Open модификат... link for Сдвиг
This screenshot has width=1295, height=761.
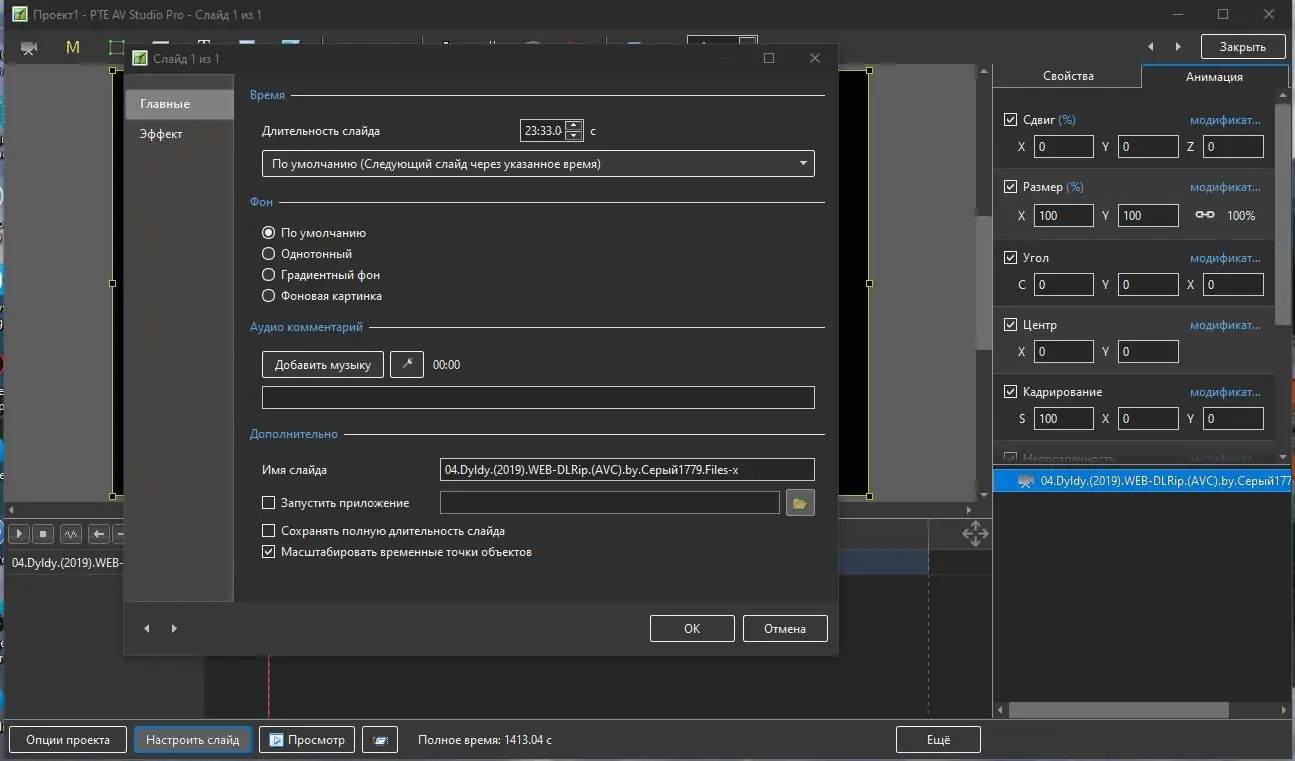[1225, 120]
